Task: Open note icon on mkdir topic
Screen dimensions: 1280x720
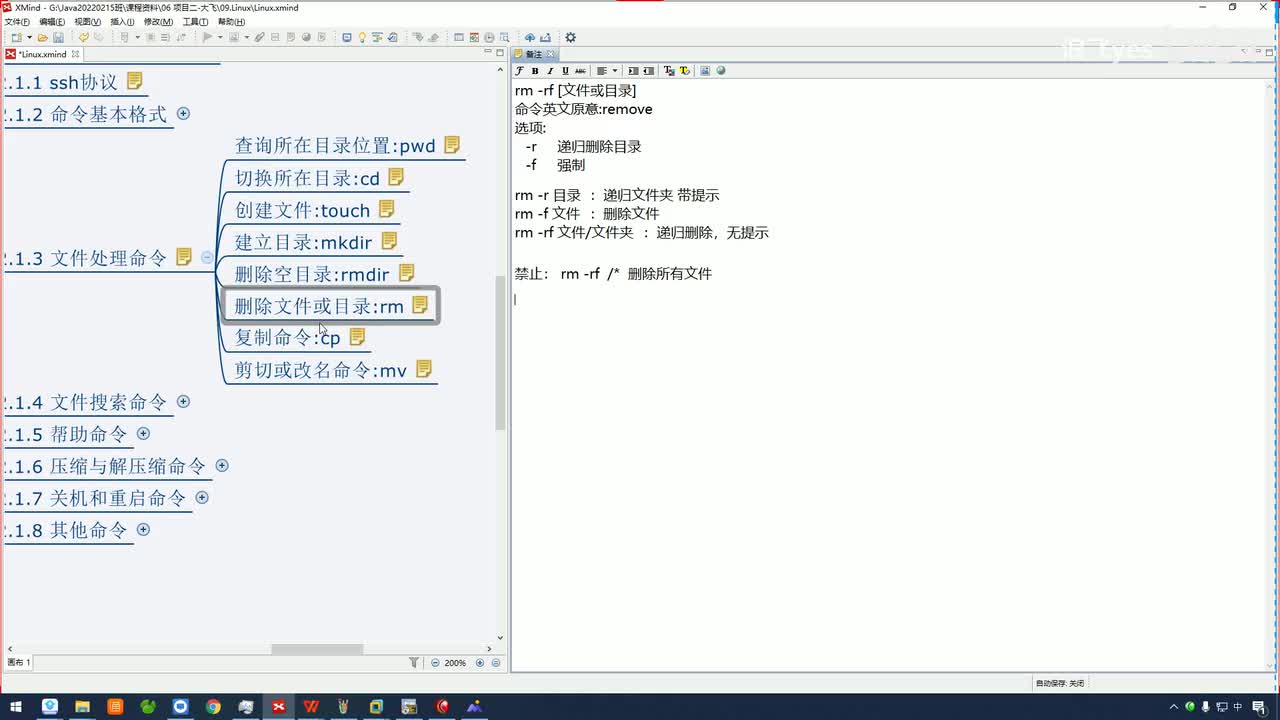Action: [389, 241]
